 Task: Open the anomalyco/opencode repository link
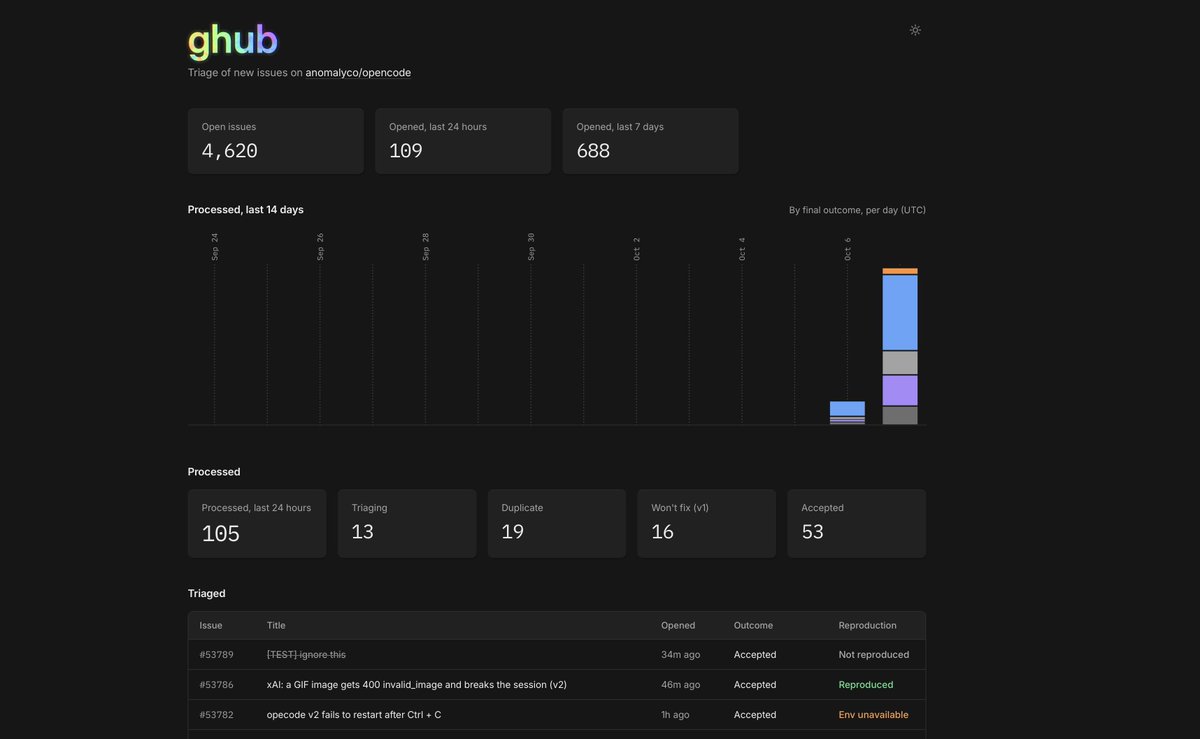pos(358,73)
